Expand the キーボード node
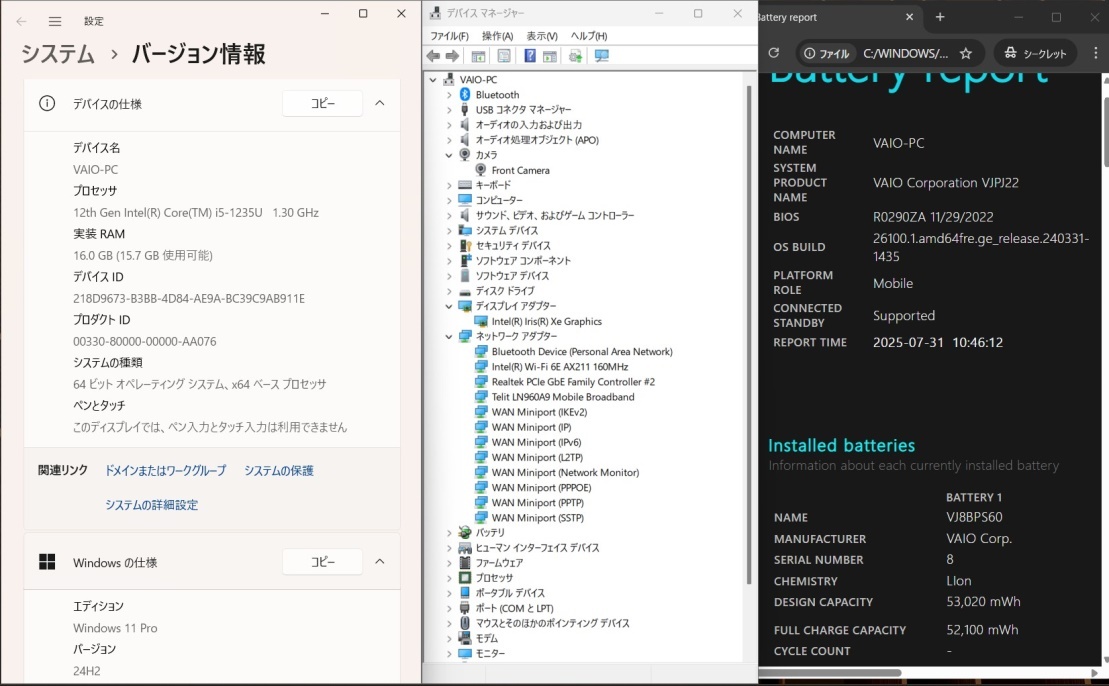Screen dimensions: 1109x686 (x=449, y=185)
